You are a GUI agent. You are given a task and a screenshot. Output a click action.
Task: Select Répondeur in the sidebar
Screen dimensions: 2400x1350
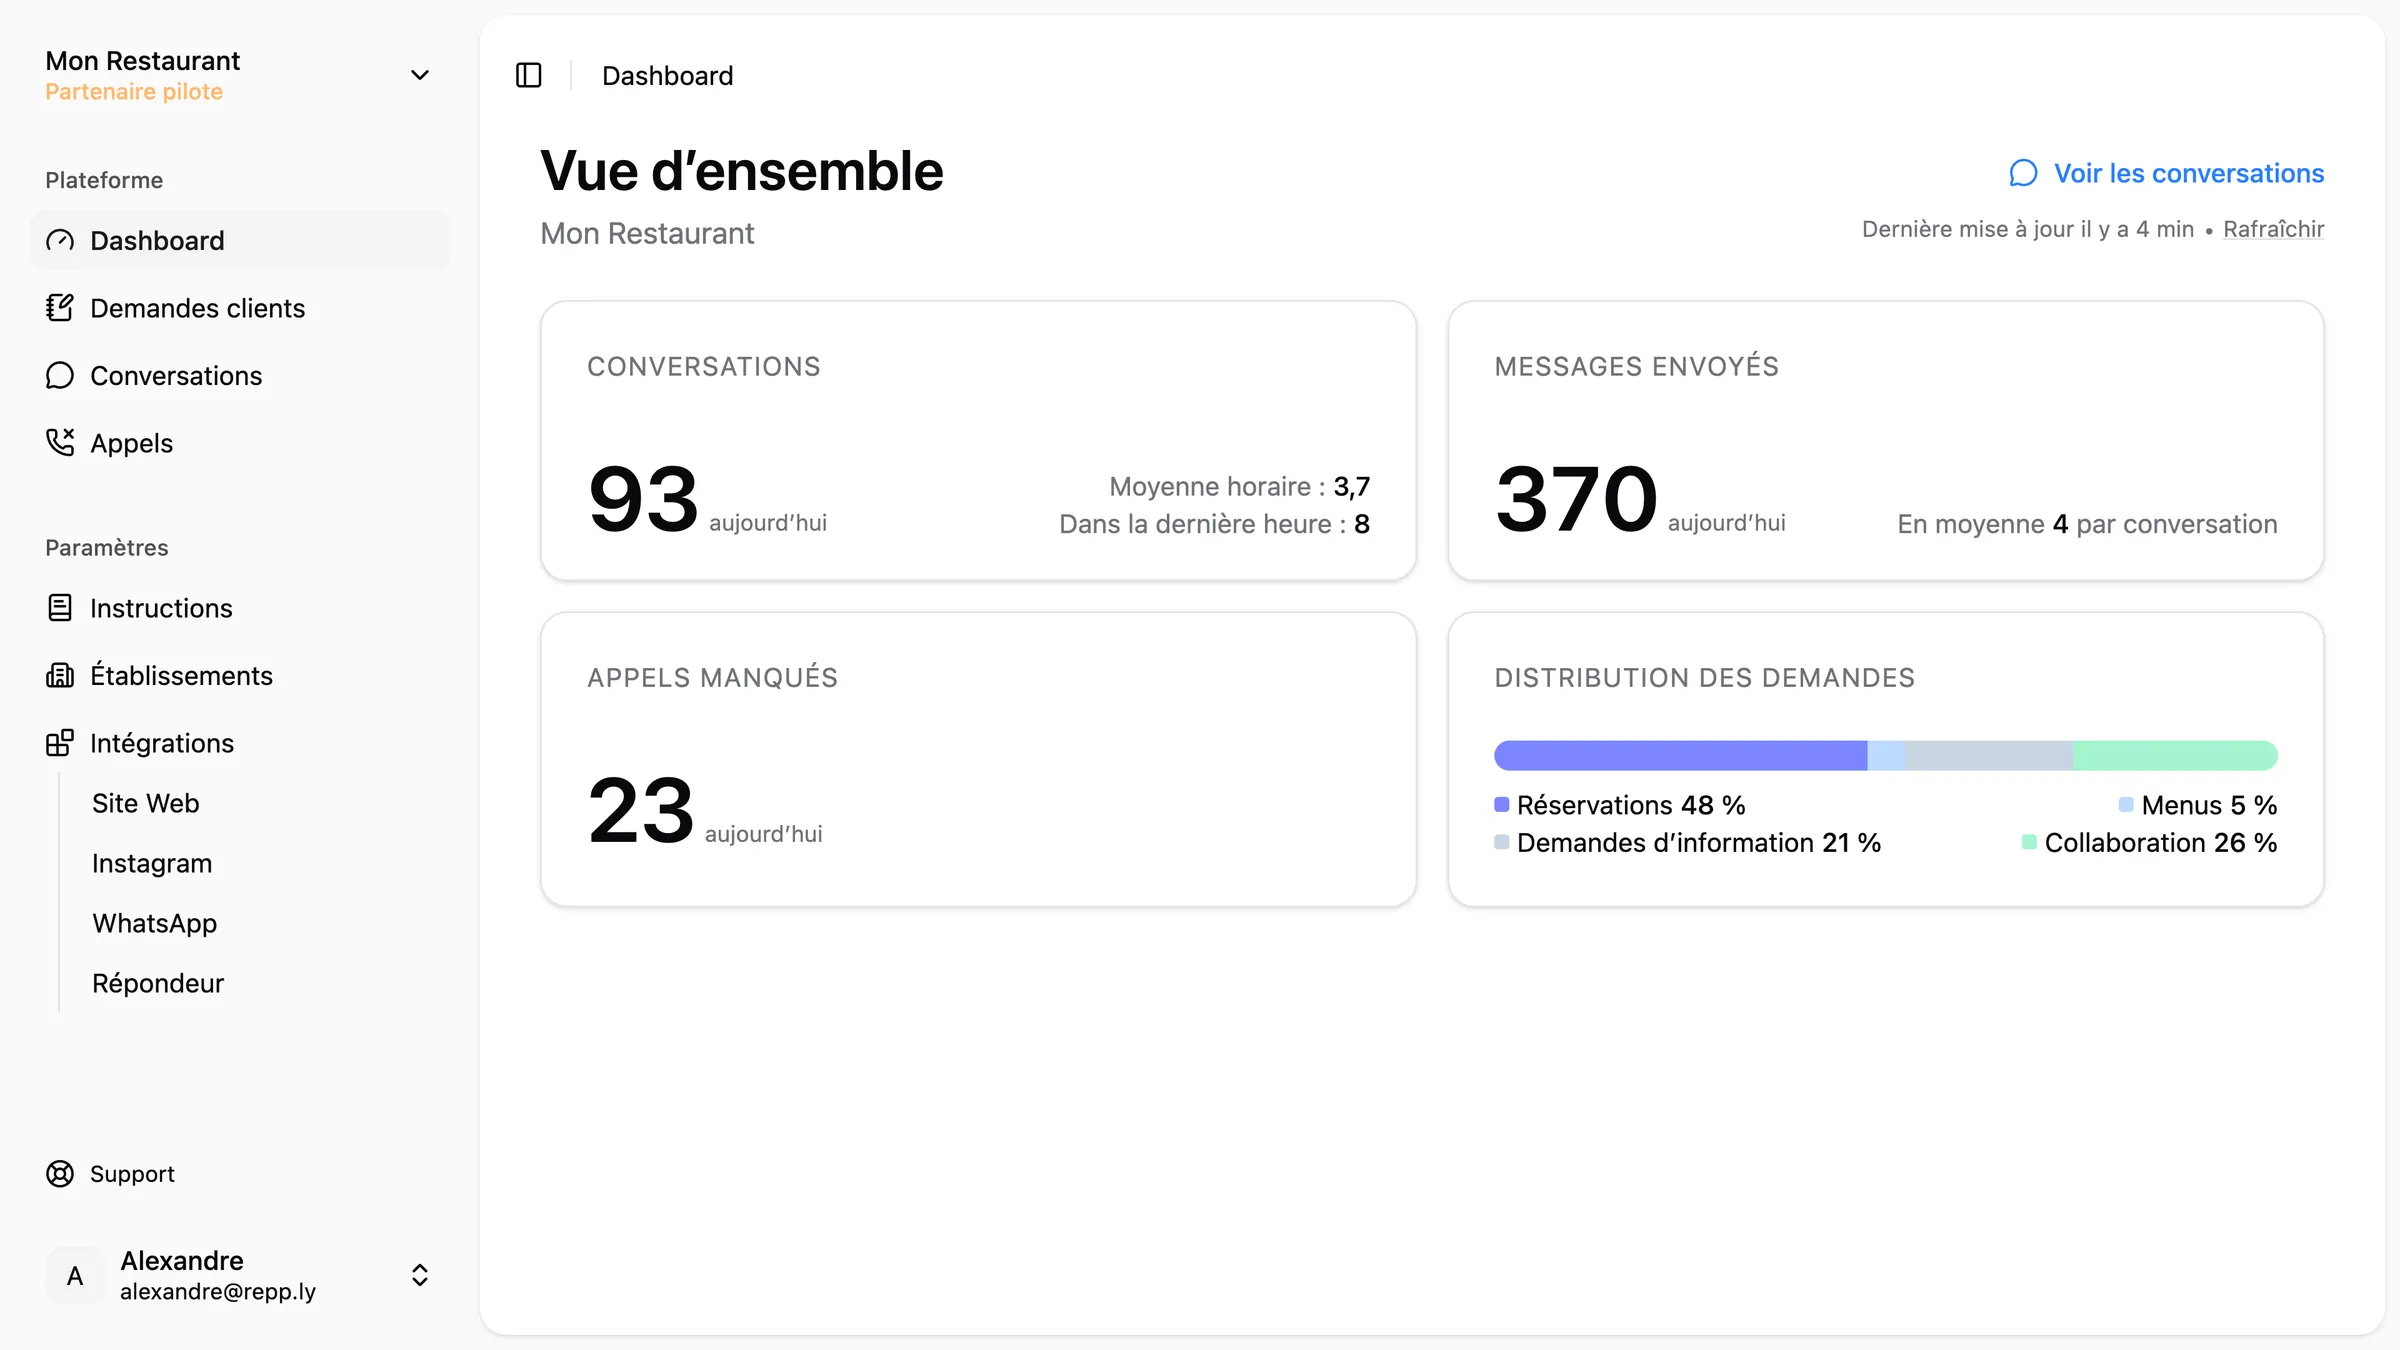click(x=157, y=983)
